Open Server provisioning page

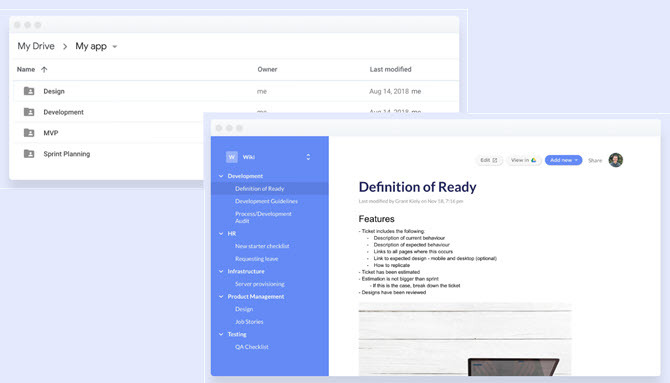coord(259,284)
